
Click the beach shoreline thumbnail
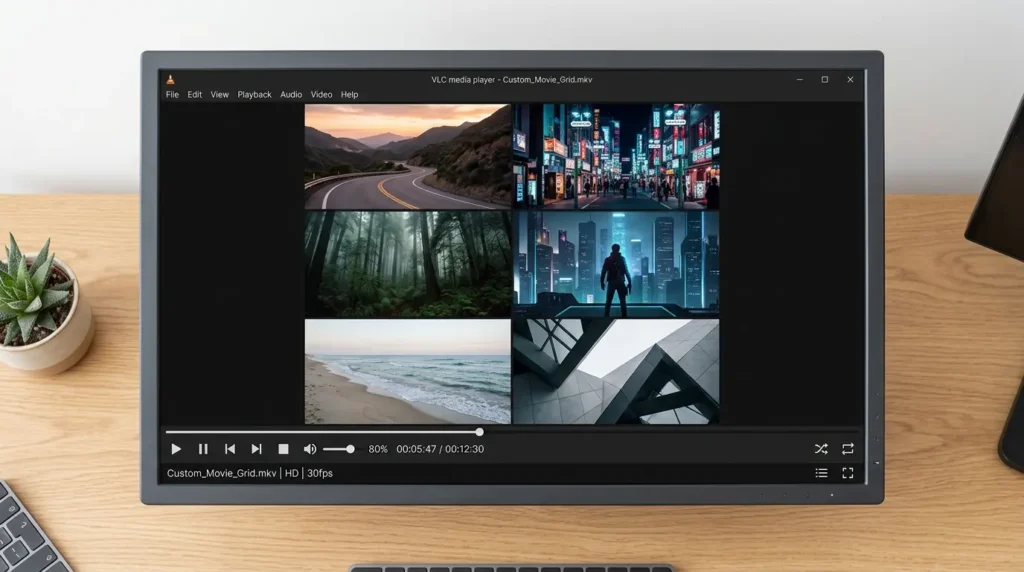click(x=408, y=372)
